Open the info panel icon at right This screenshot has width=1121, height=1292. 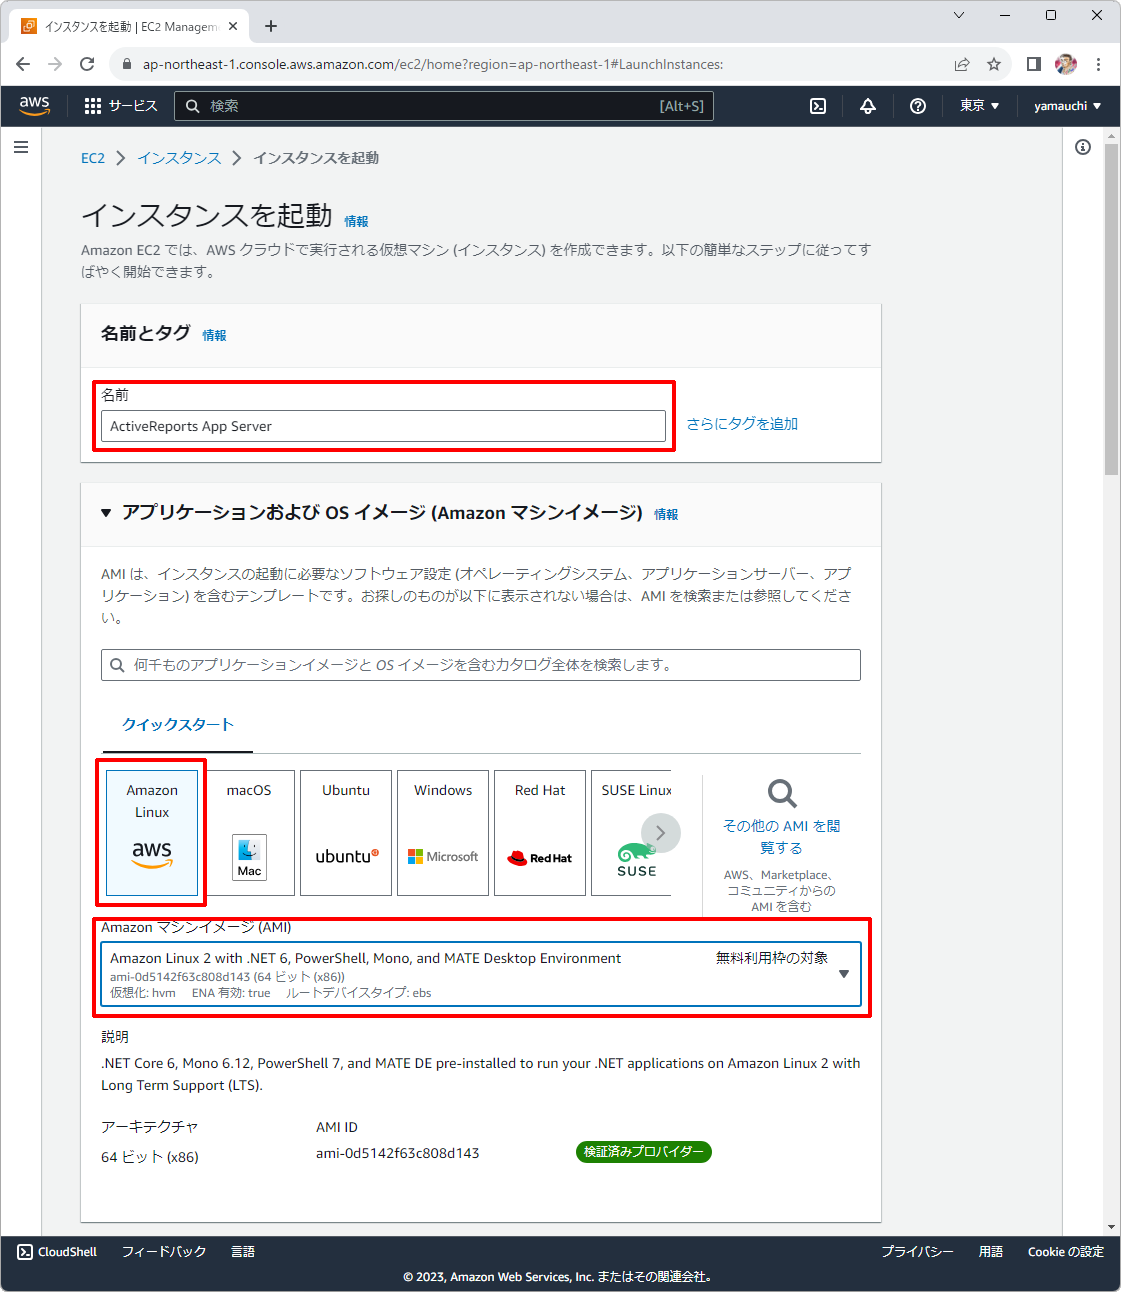1083,148
